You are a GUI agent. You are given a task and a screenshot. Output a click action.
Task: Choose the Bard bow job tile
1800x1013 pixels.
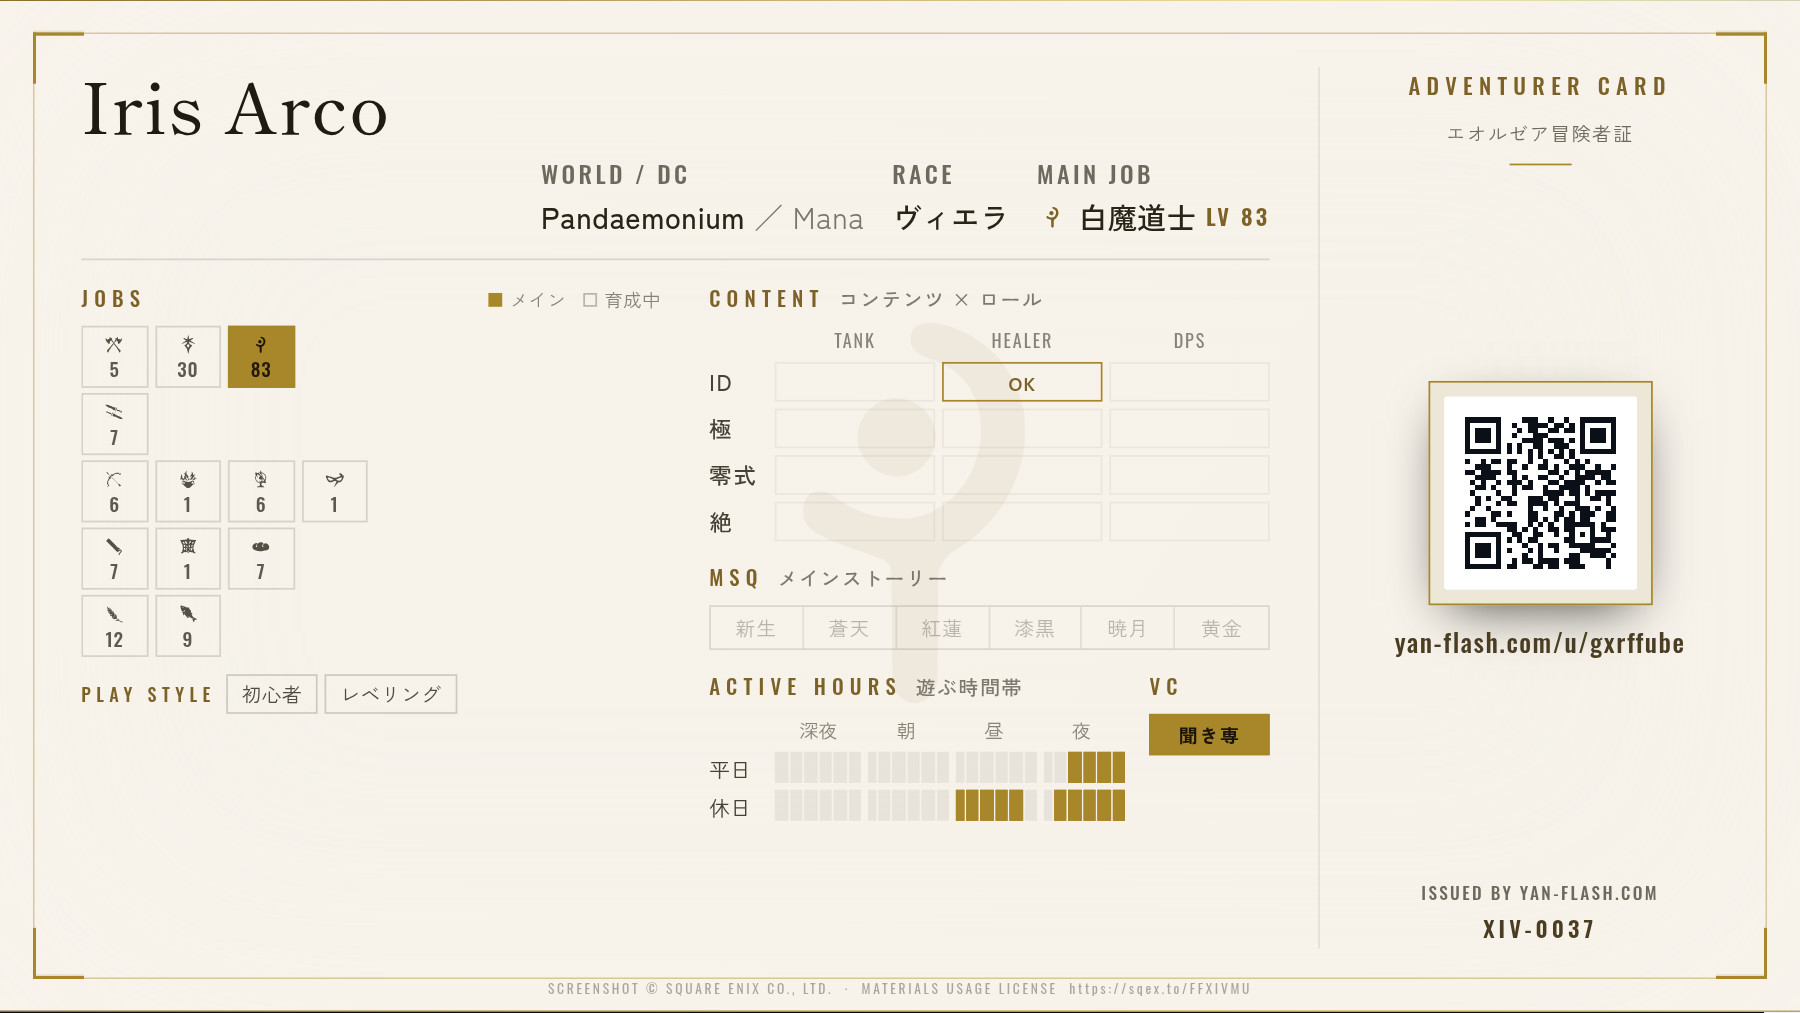click(x=115, y=491)
